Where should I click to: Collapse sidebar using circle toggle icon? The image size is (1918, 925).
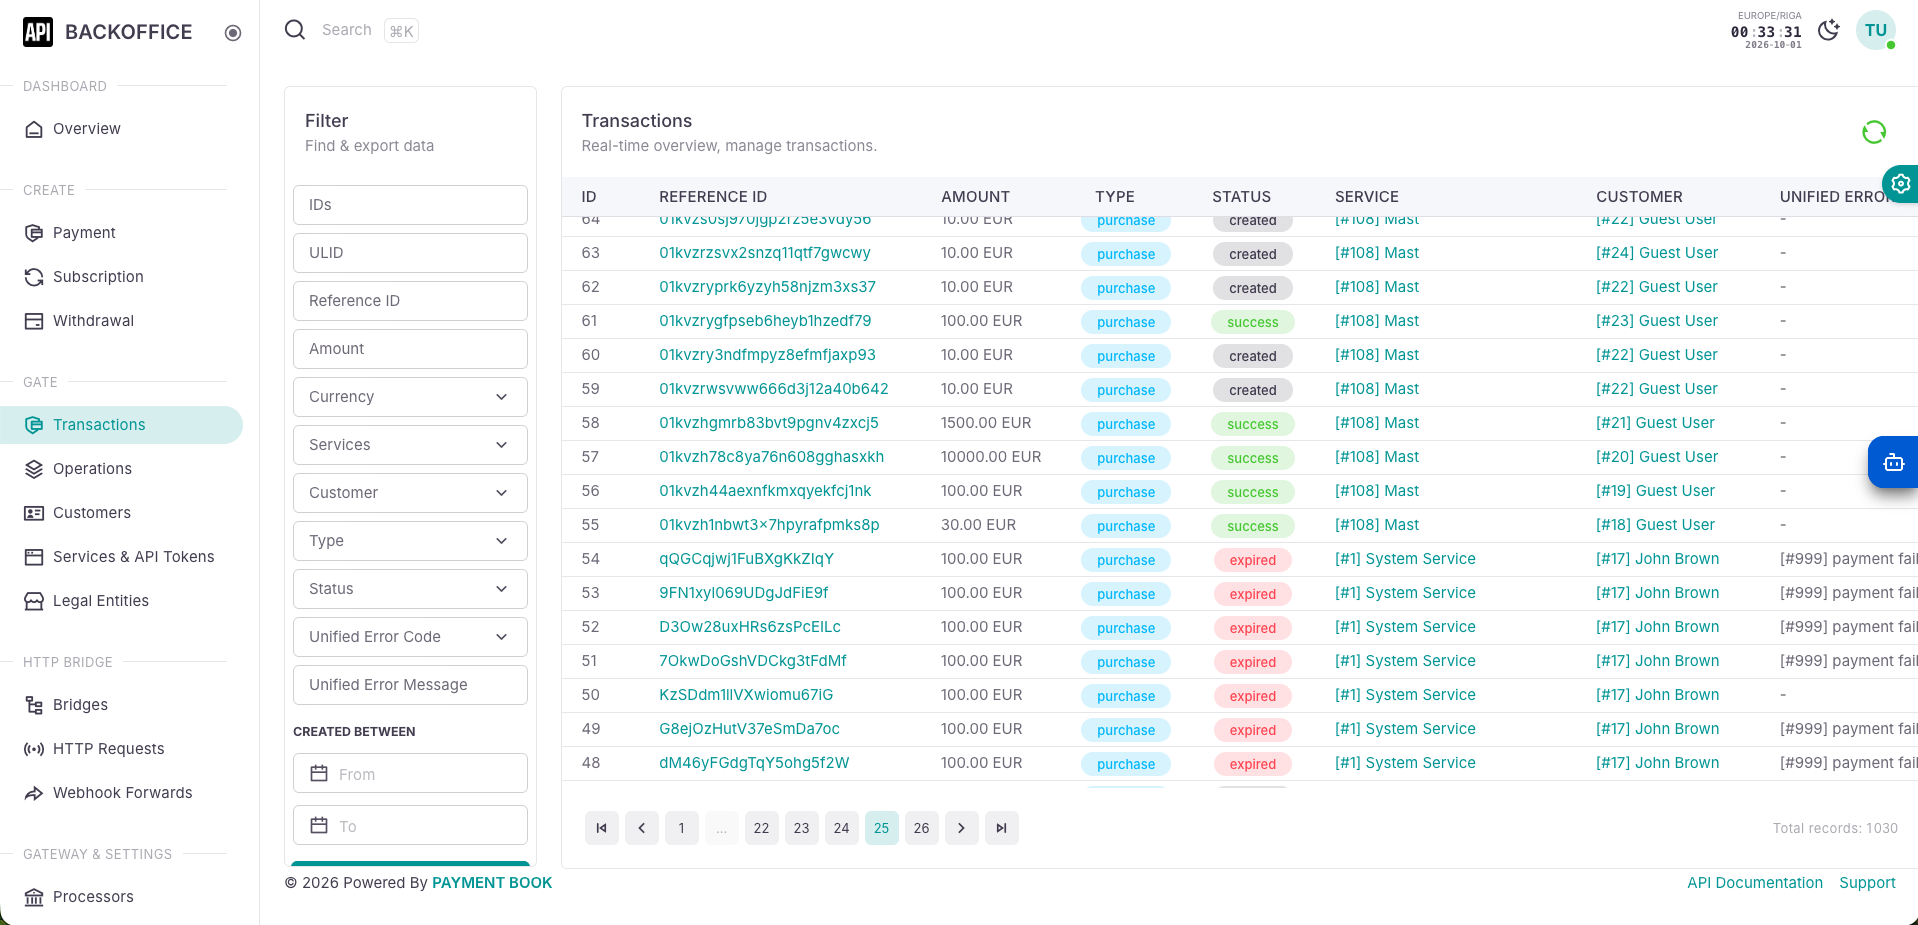pyautogui.click(x=233, y=33)
